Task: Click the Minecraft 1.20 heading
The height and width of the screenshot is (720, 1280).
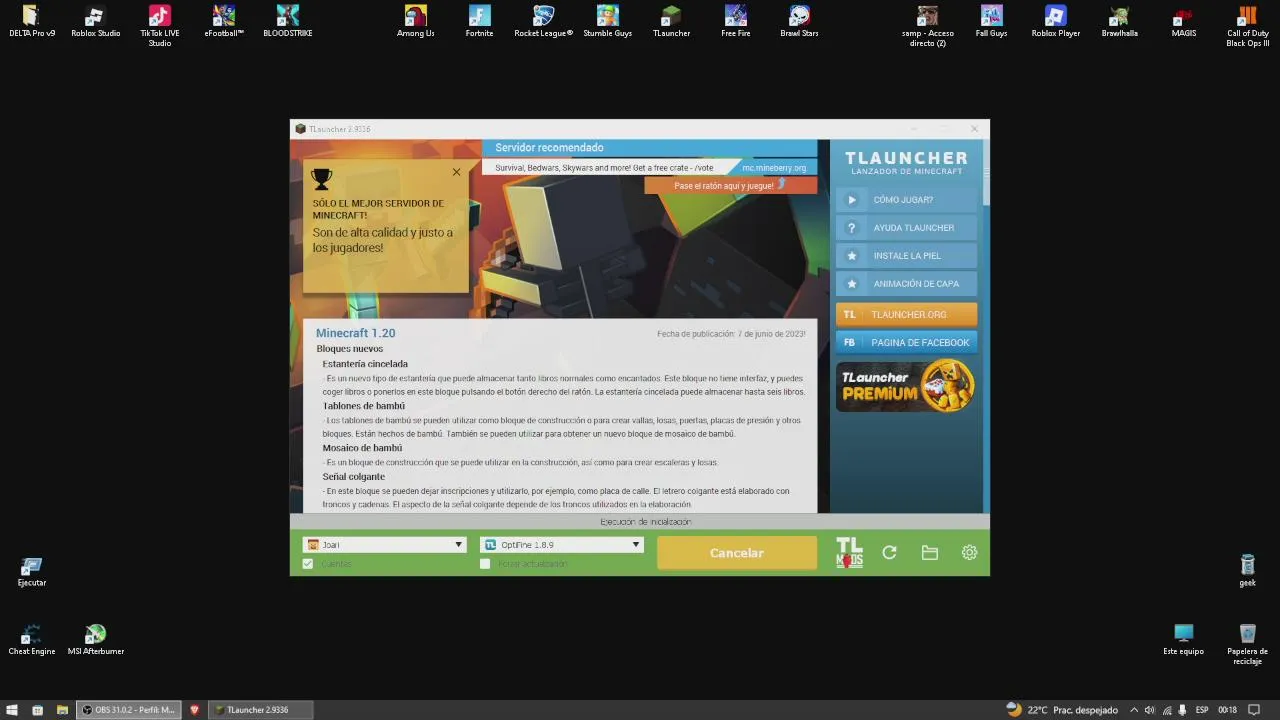Action: (355, 333)
